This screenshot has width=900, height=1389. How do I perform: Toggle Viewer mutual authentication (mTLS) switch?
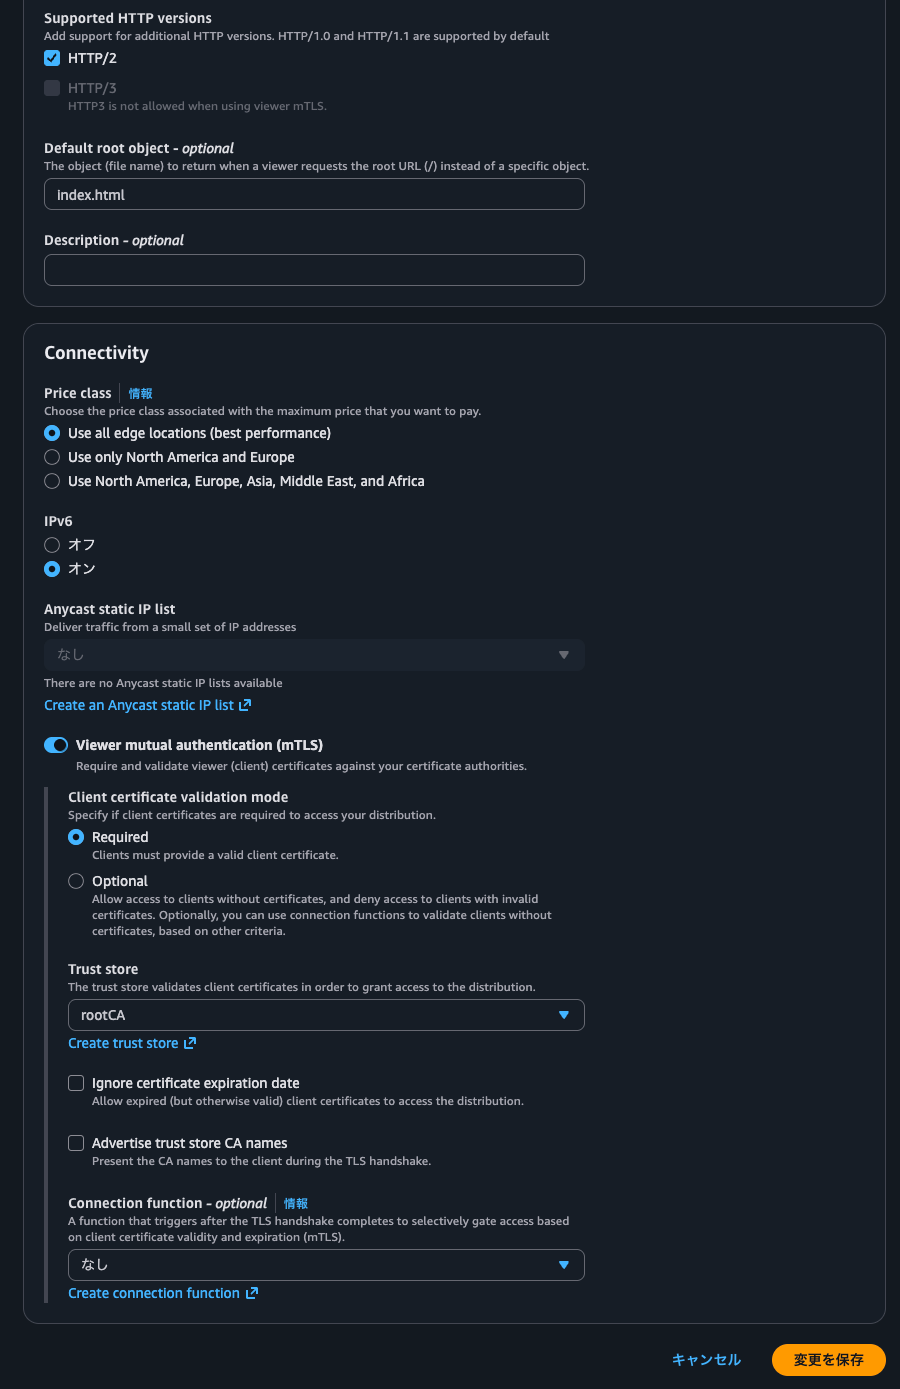click(56, 745)
